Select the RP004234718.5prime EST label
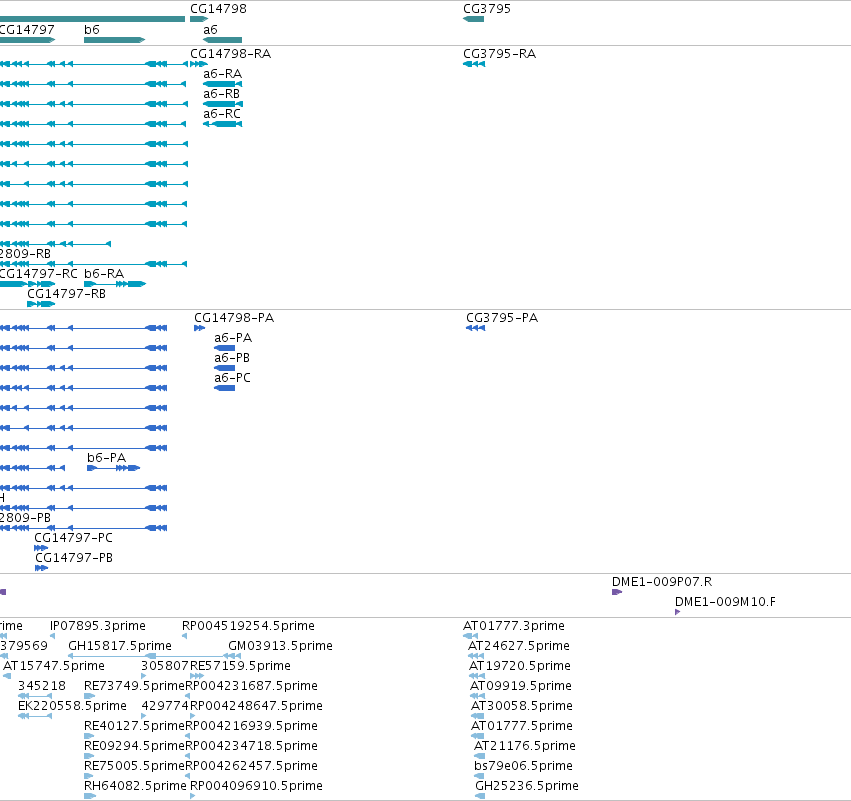The width and height of the screenshot is (851, 801). click(252, 746)
